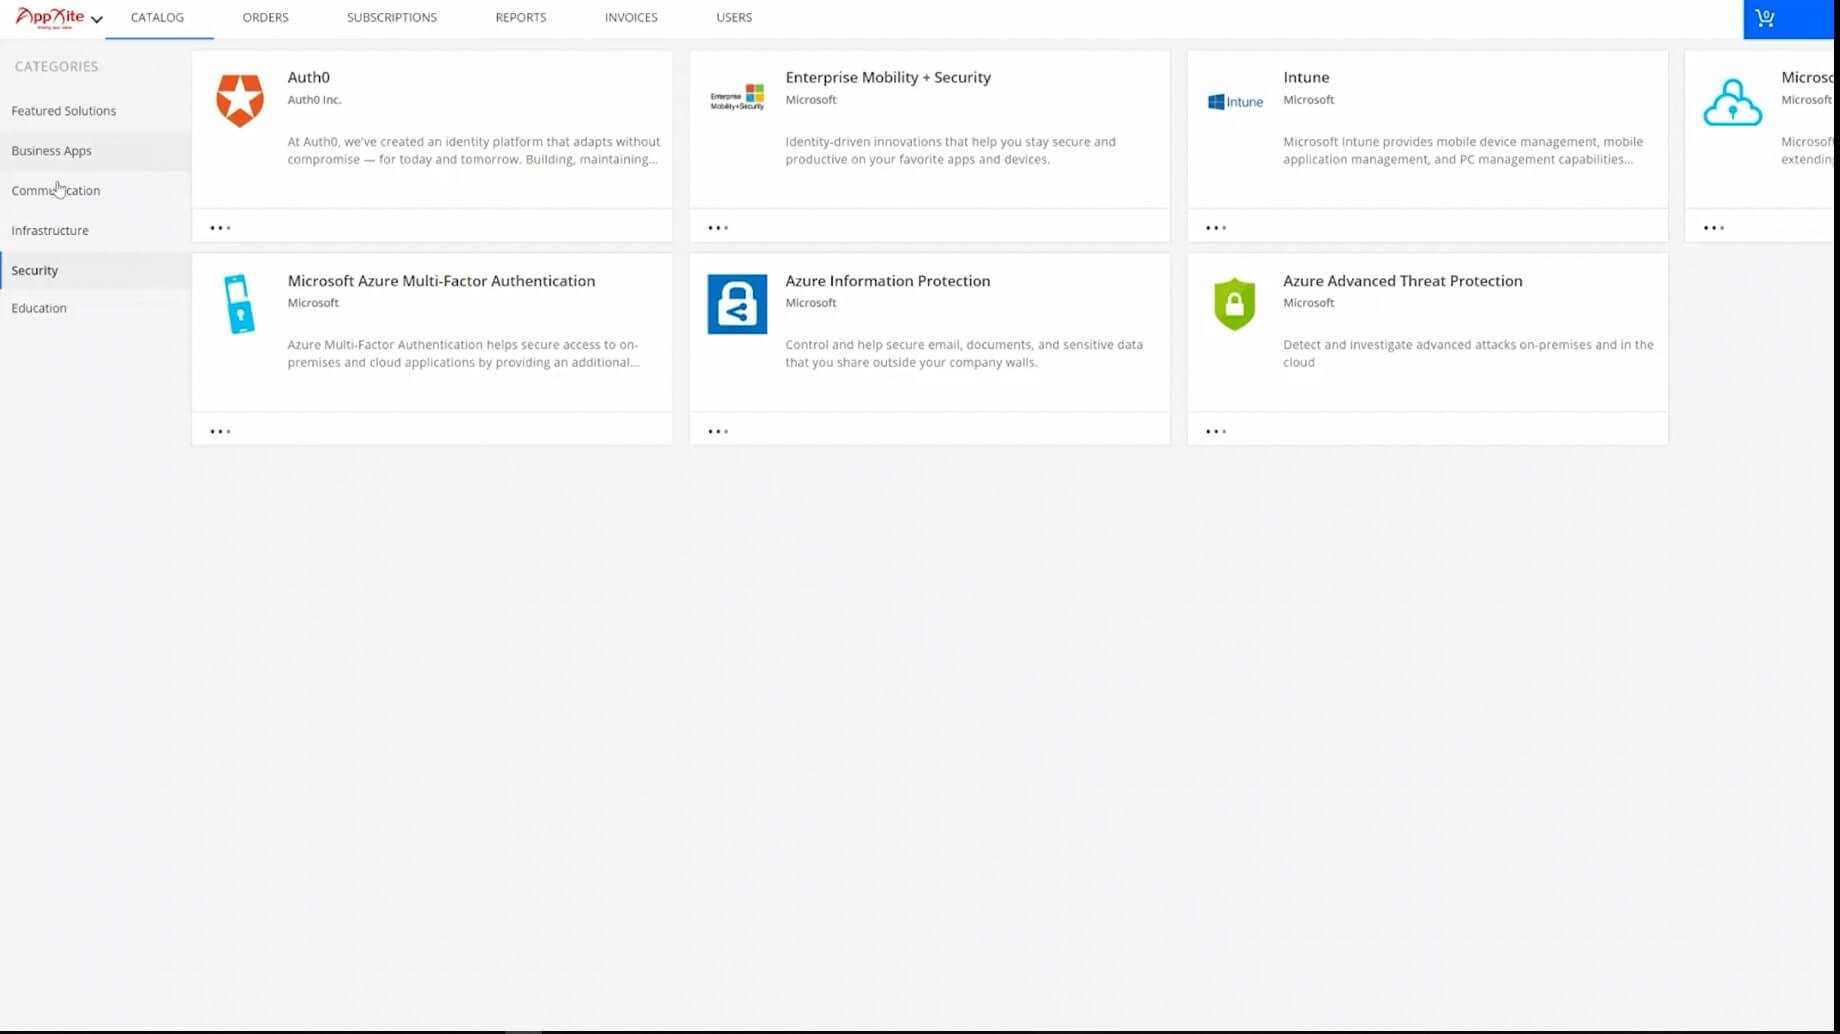Click the Azure Information Protection lock icon

click(x=737, y=304)
